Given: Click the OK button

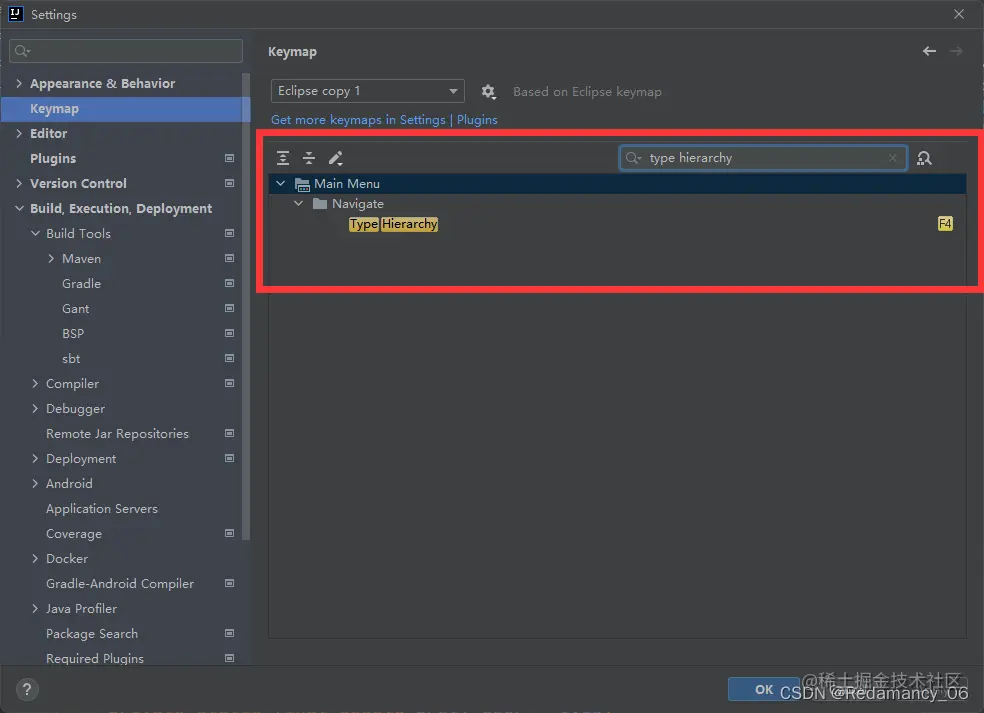Looking at the screenshot, I should click(763, 689).
